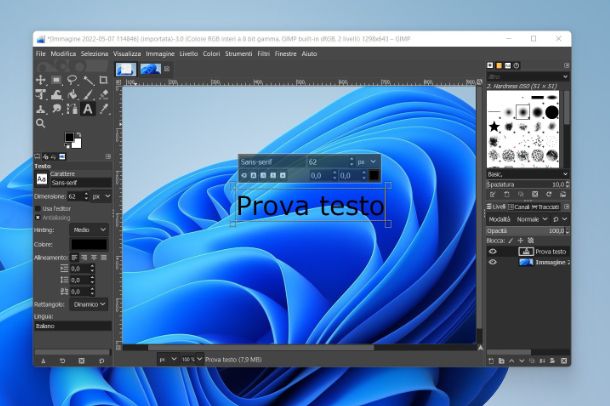
Task: Toggle the 'Usa l'editor' checkbox
Action: [x=38, y=209]
